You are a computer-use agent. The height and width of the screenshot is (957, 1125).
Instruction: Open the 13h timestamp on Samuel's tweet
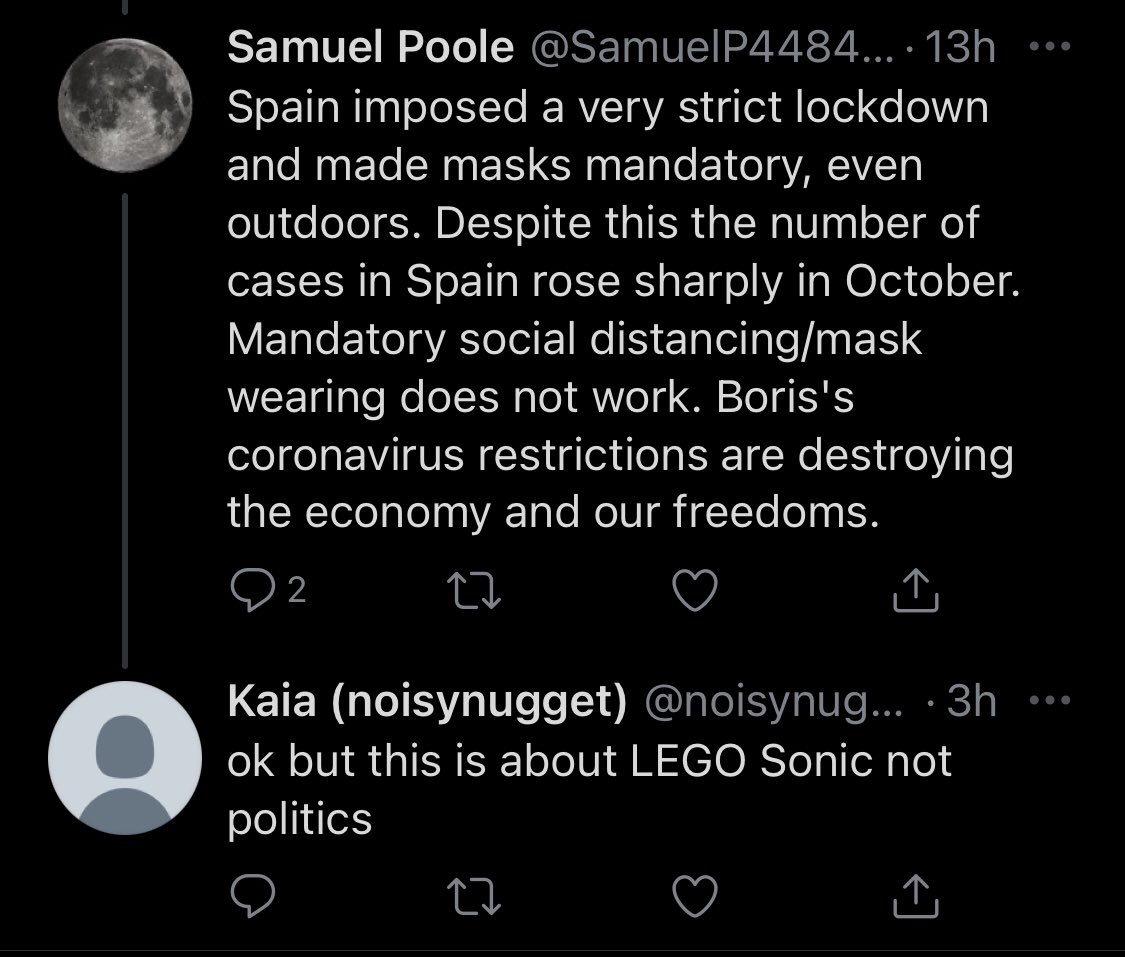[x=961, y=47]
